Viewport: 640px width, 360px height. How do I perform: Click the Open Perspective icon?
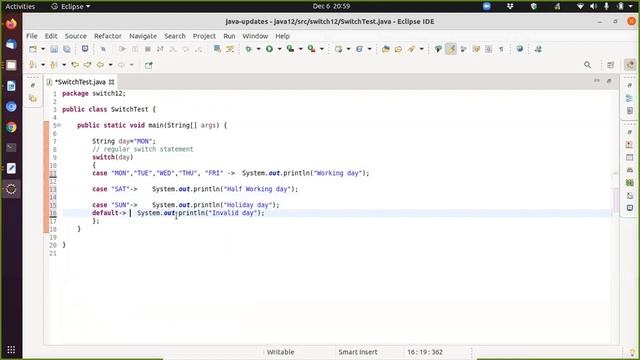611,65
